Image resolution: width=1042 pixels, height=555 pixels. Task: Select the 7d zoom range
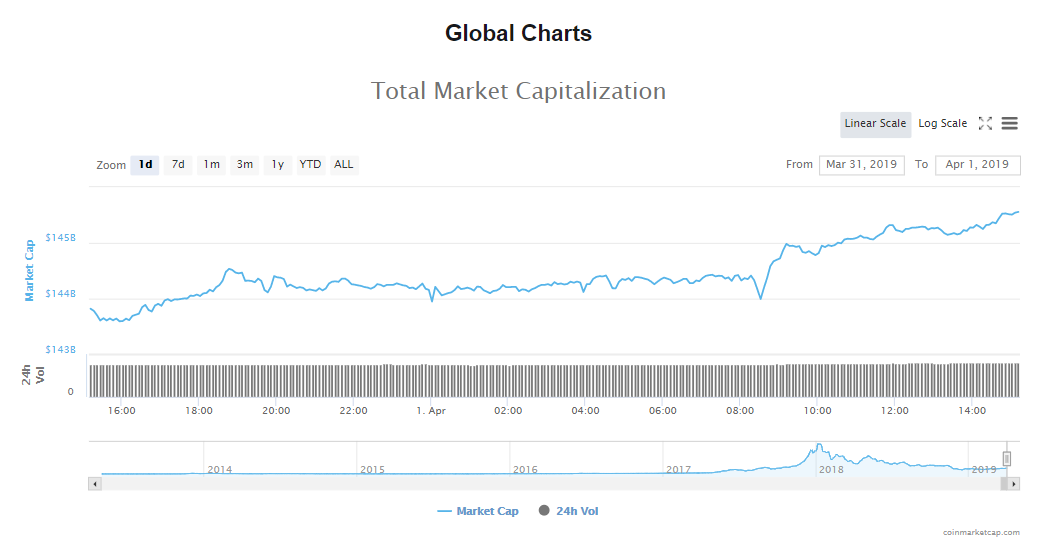(178, 165)
